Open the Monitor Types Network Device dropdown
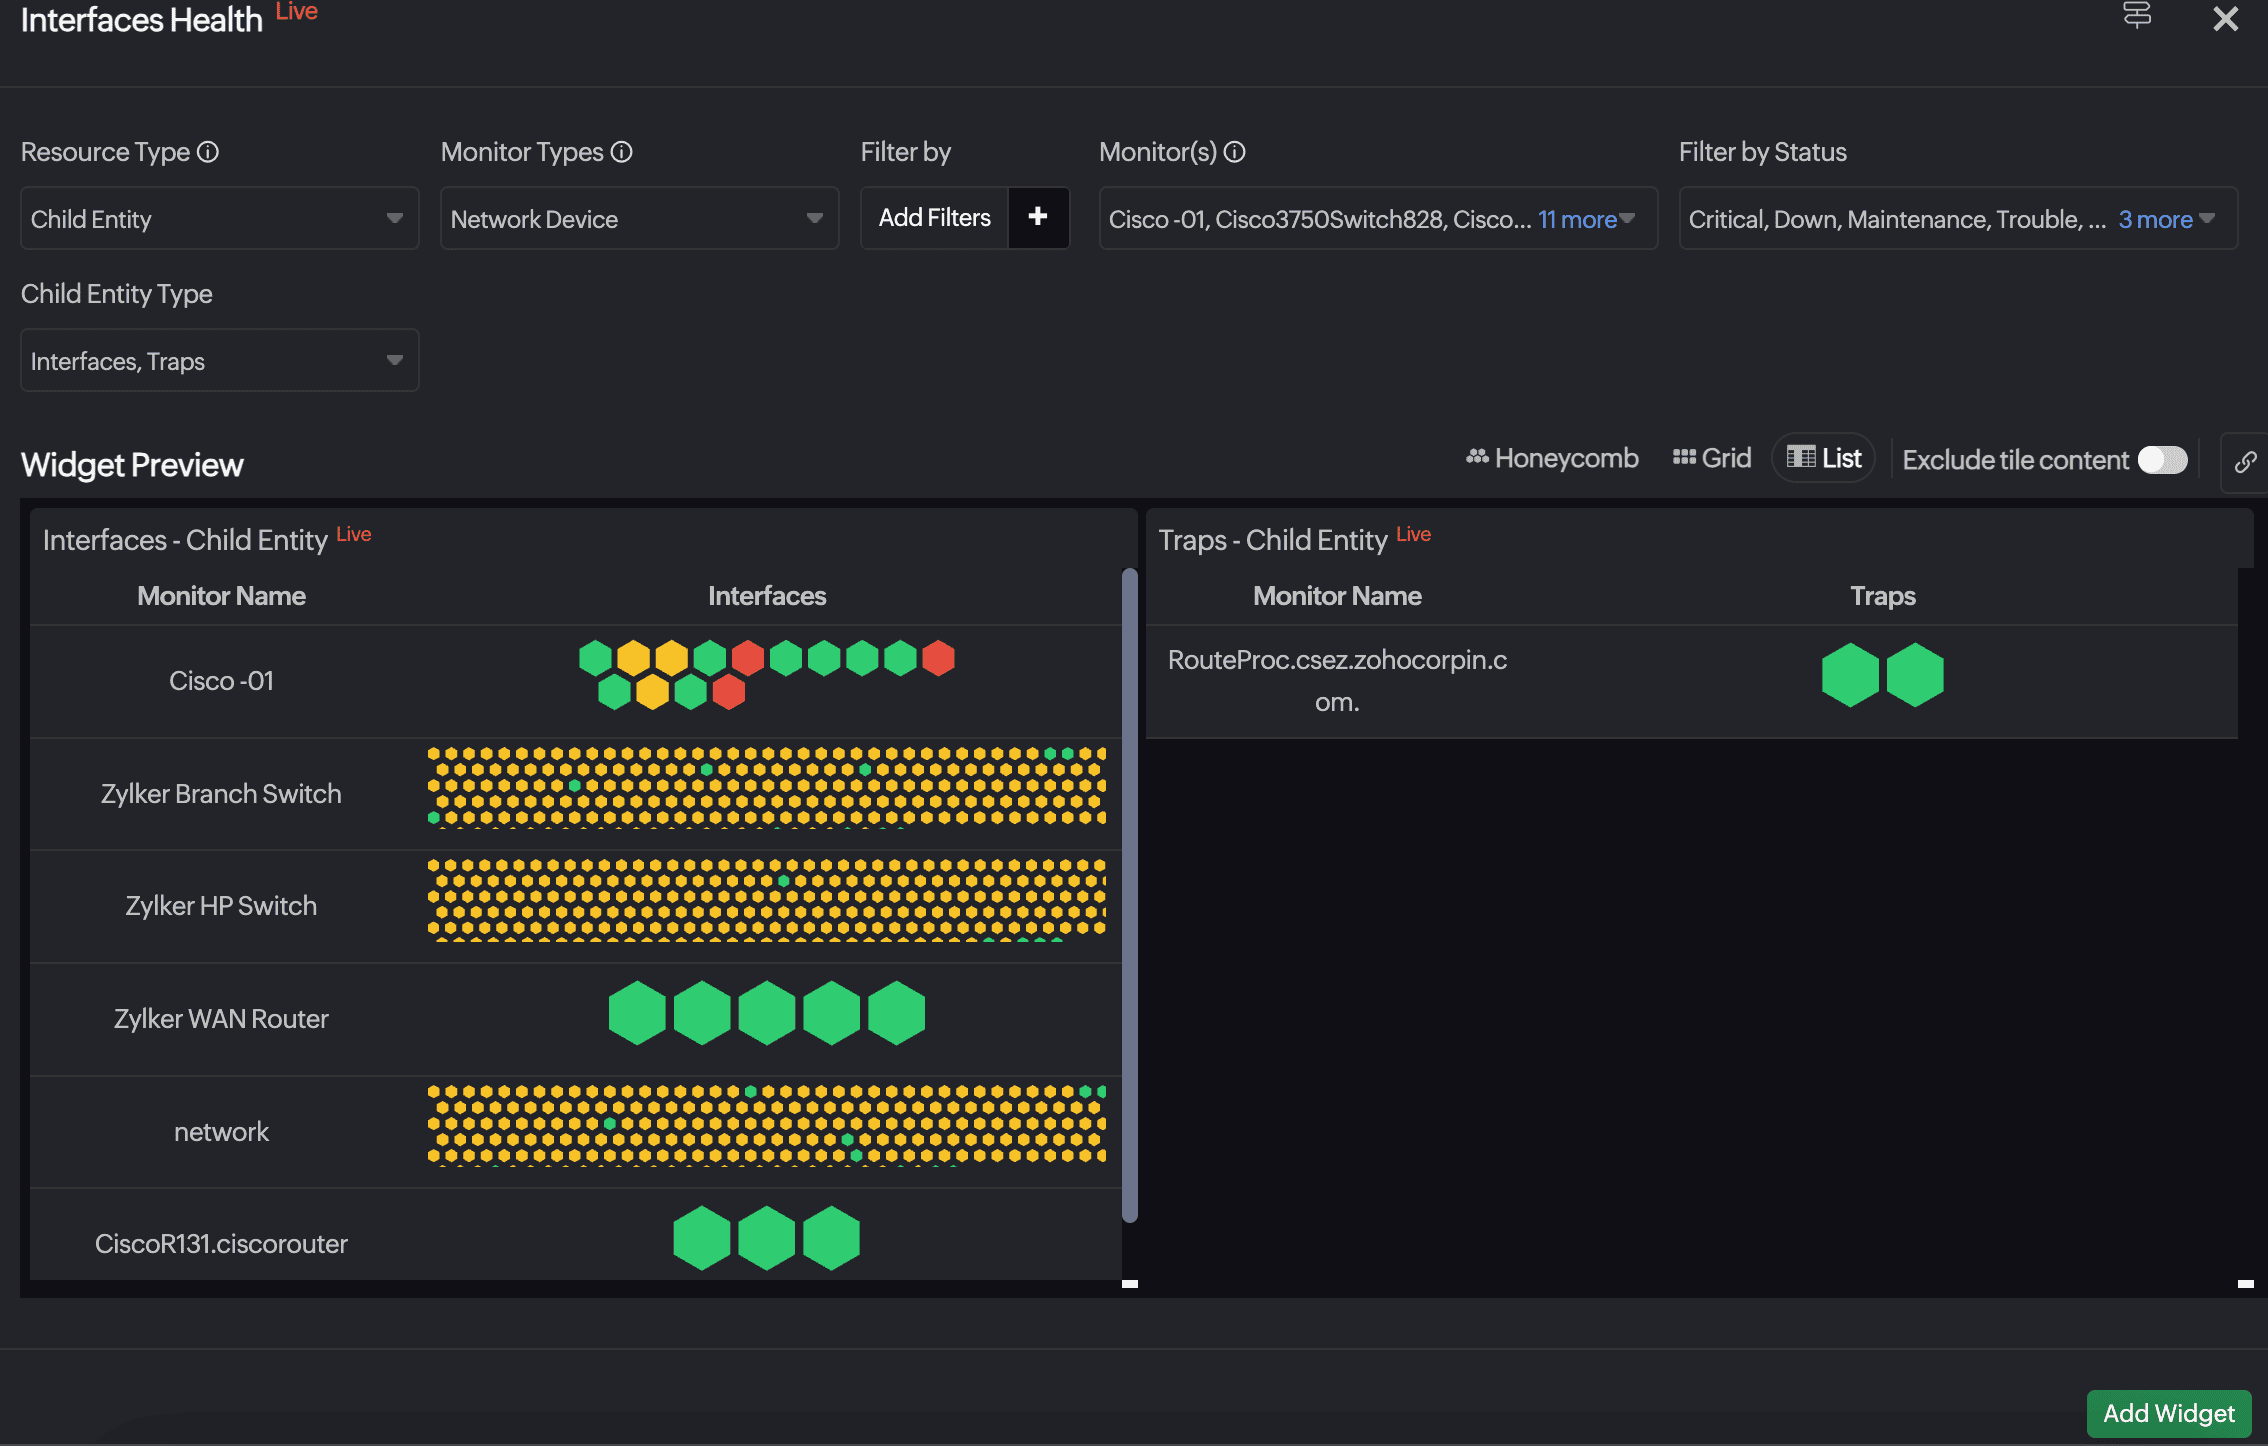 click(x=638, y=219)
